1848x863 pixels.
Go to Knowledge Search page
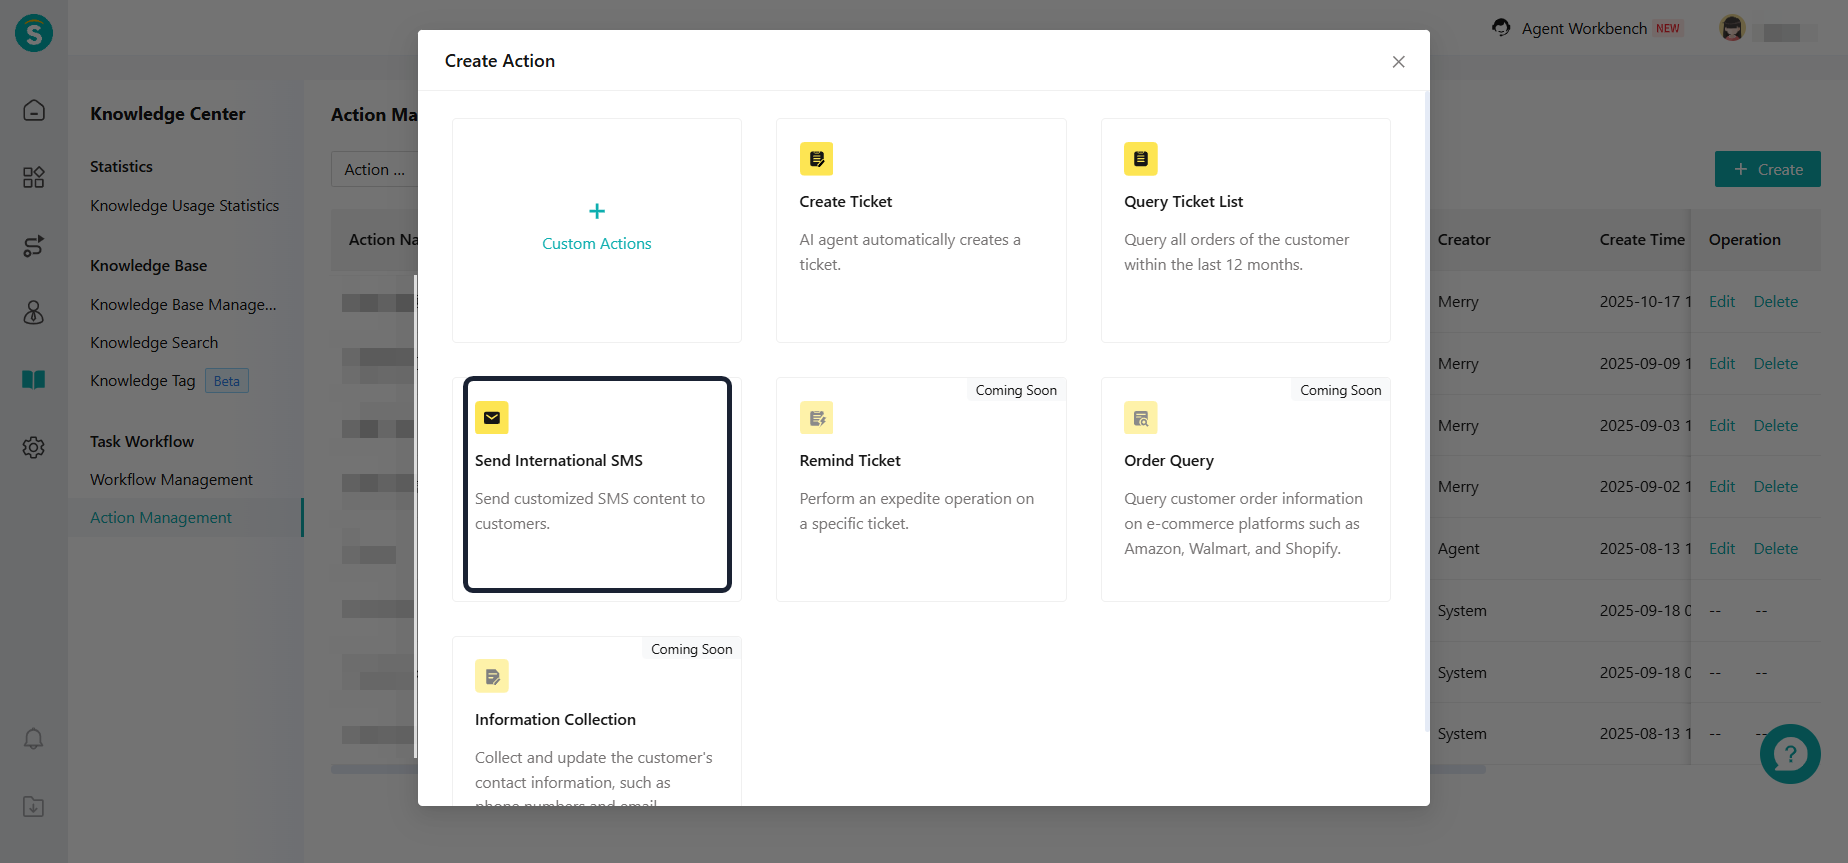154,343
